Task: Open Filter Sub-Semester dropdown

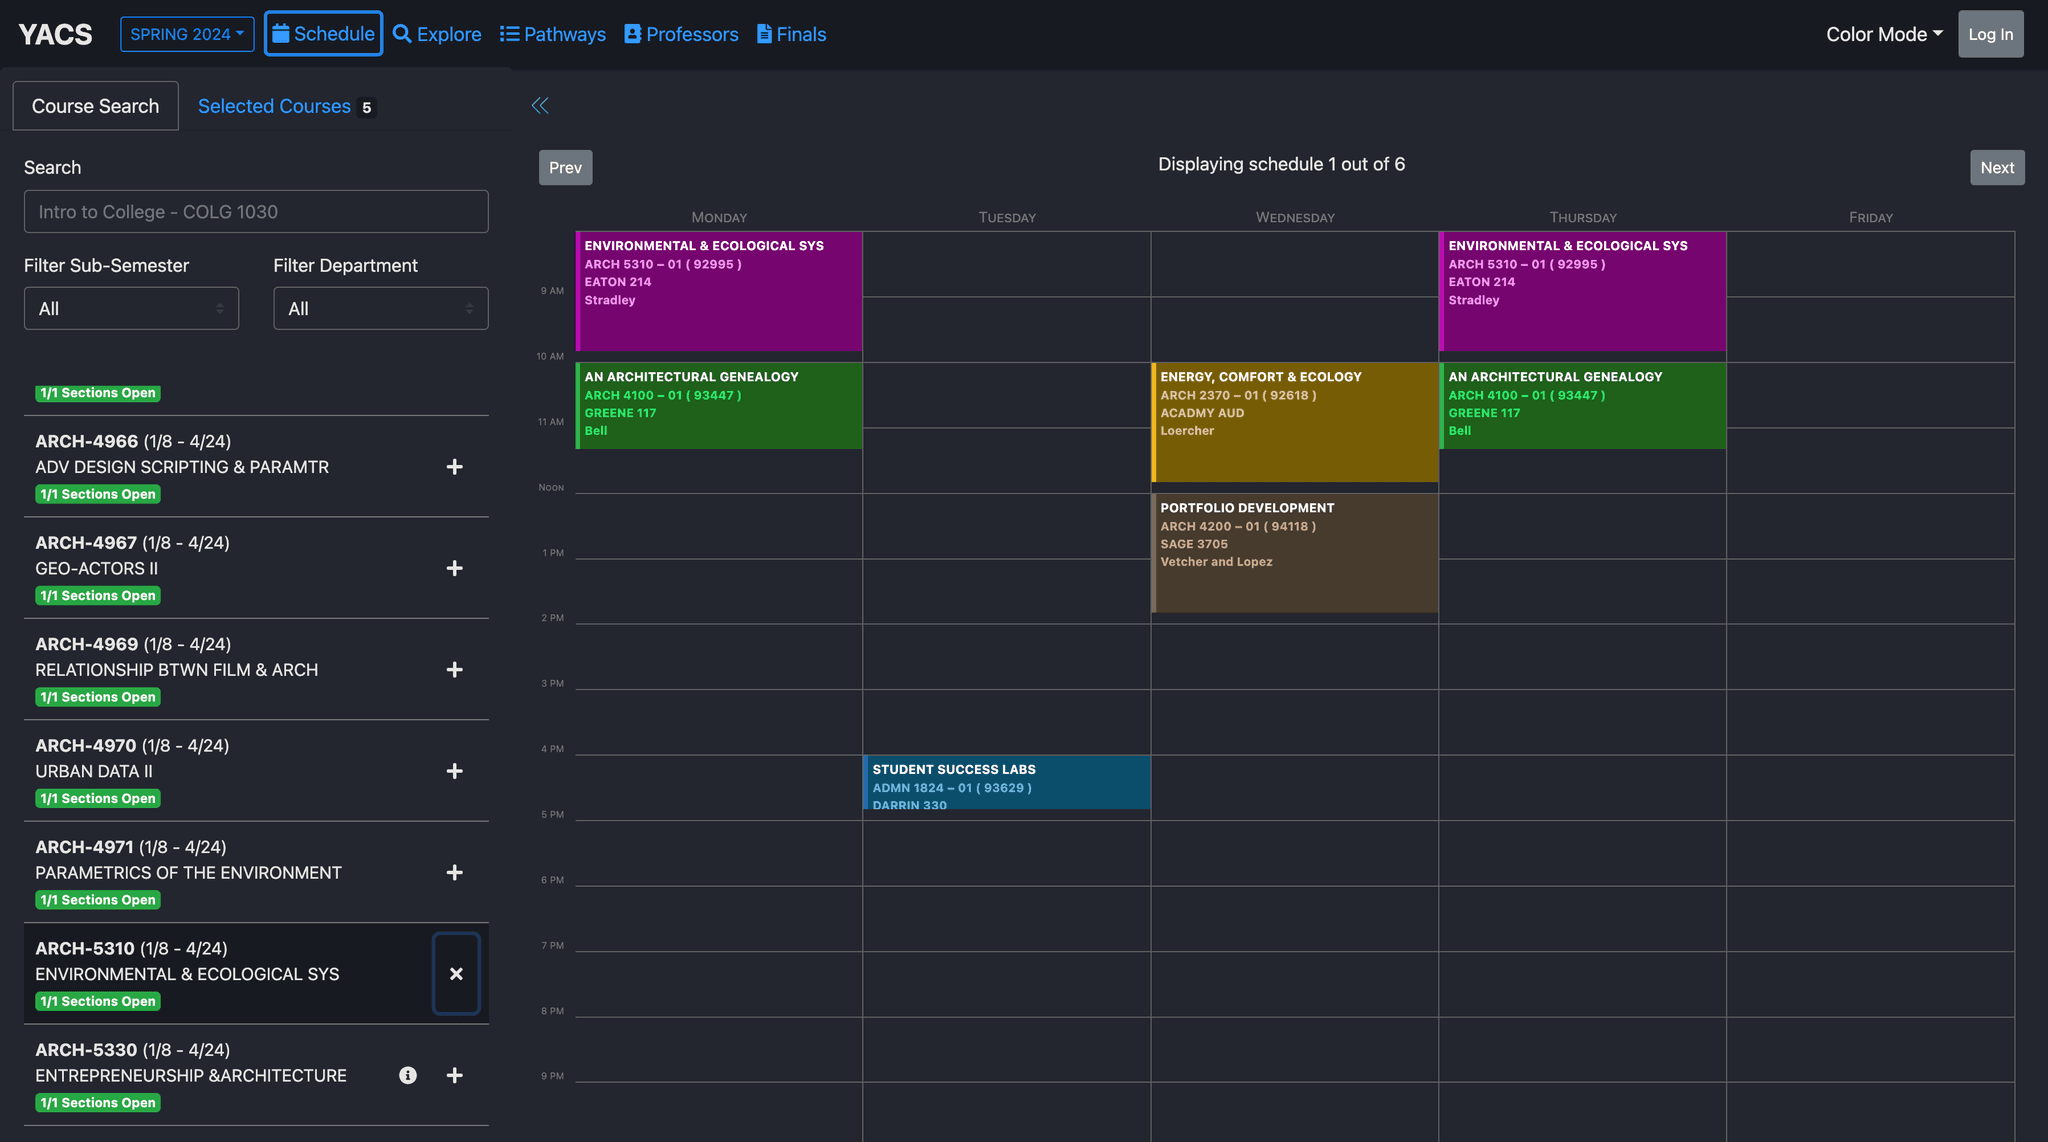Action: pyautogui.click(x=131, y=309)
